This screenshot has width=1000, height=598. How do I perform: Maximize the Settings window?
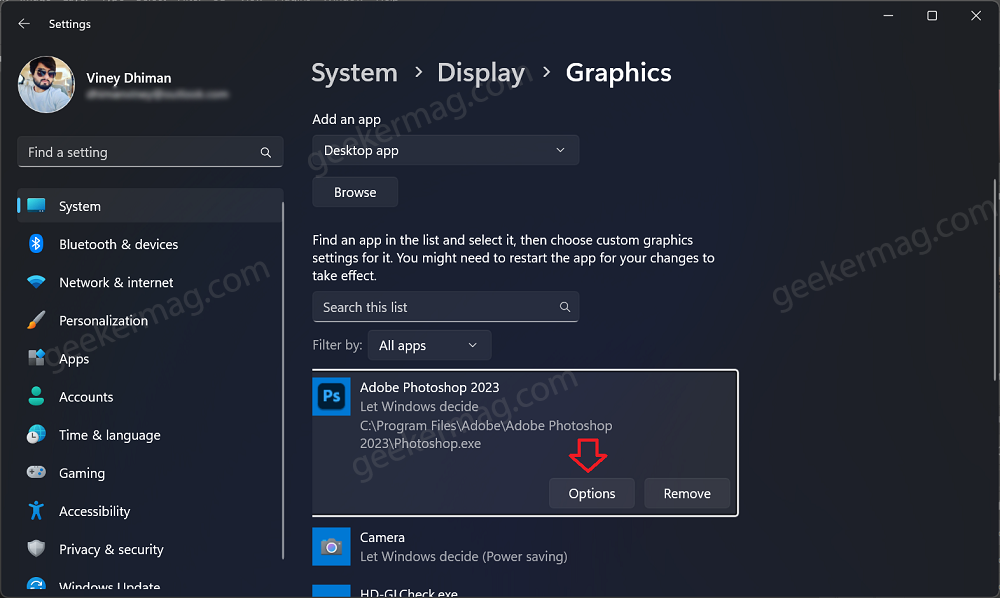(x=932, y=15)
